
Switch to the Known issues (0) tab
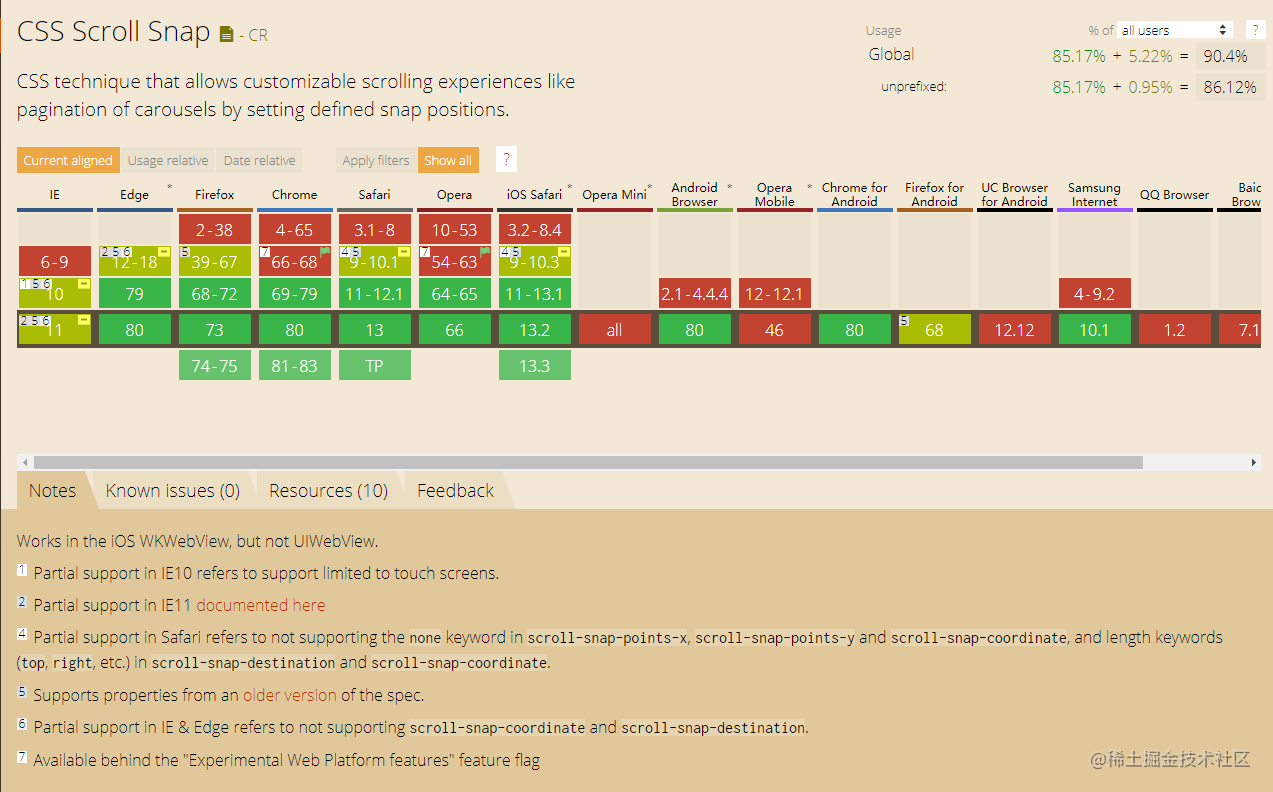(173, 490)
